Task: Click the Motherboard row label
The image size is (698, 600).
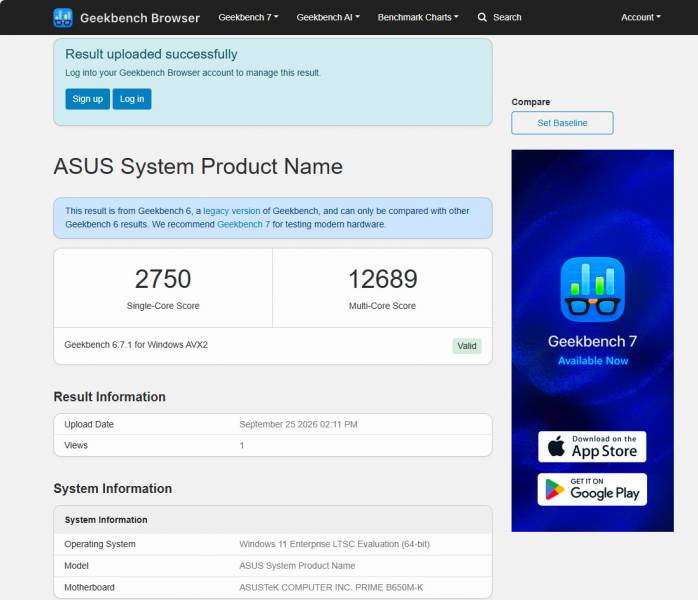Action: [x=89, y=588]
